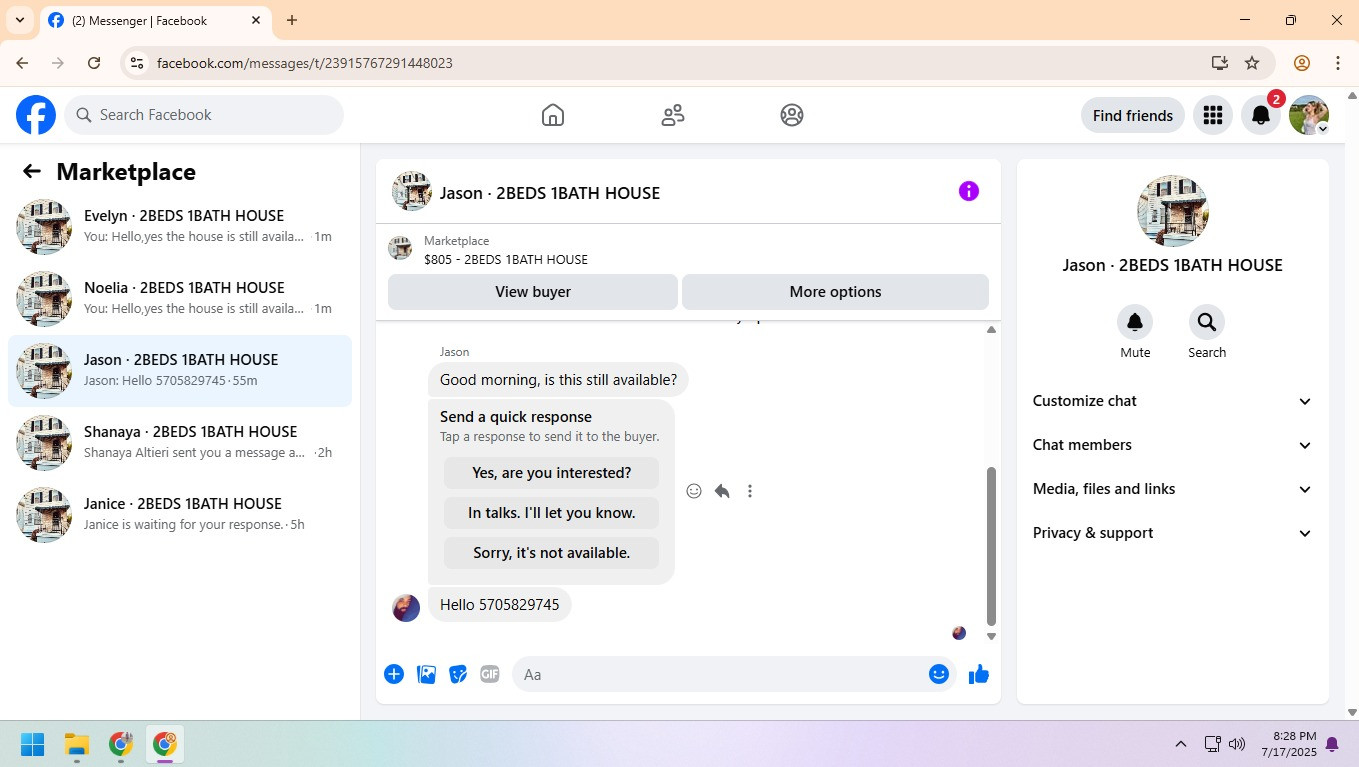This screenshot has width=1359, height=767.
Task: Click the Find friends button
Action: (1133, 115)
